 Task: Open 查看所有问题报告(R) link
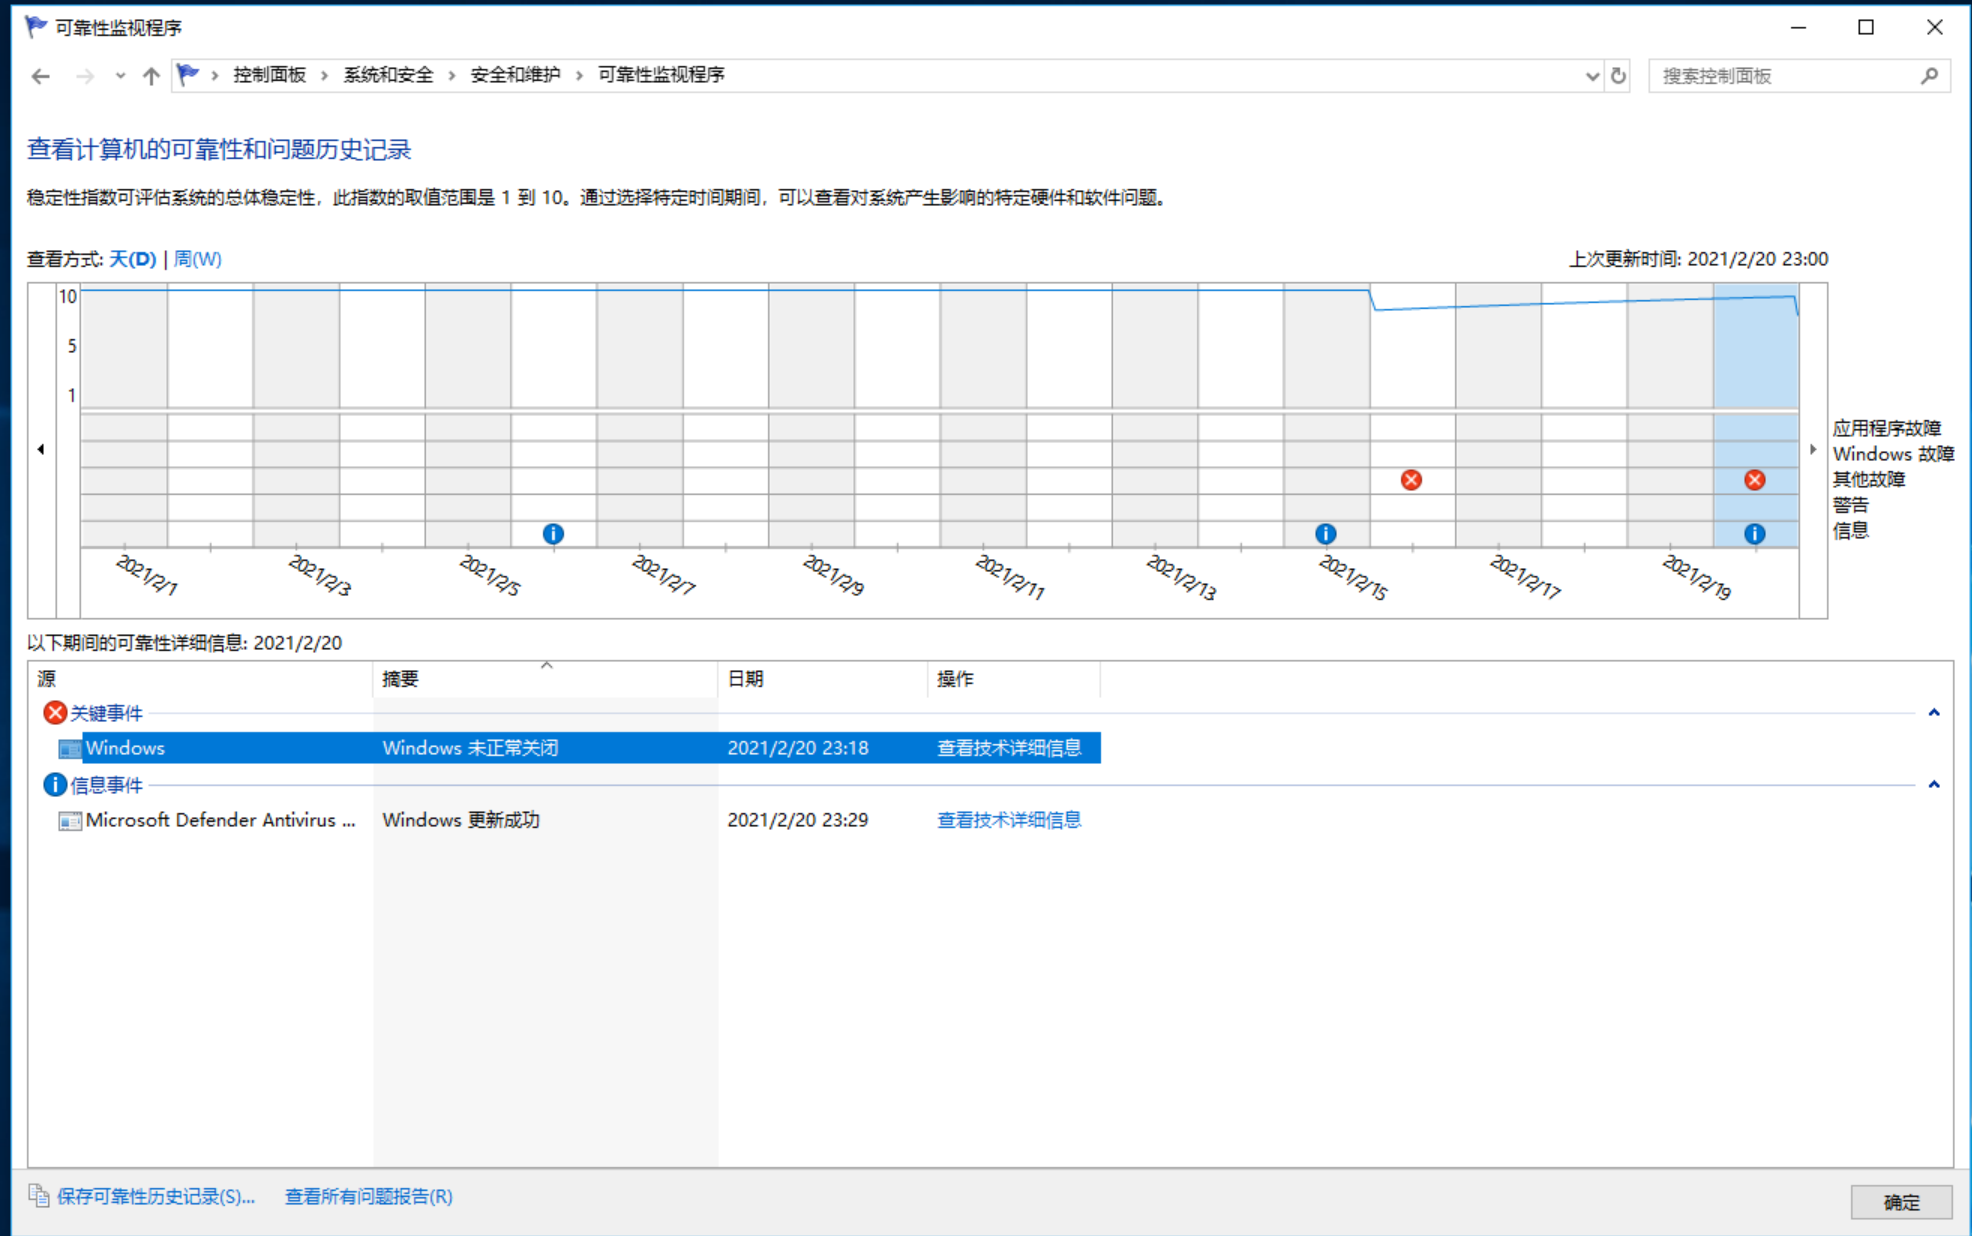[368, 1196]
